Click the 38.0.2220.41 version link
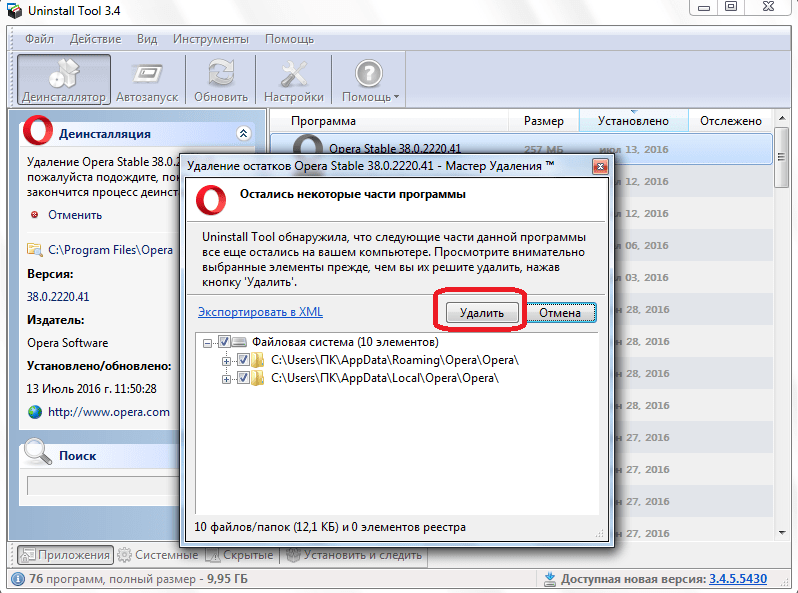798x593 pixels. 58,296
